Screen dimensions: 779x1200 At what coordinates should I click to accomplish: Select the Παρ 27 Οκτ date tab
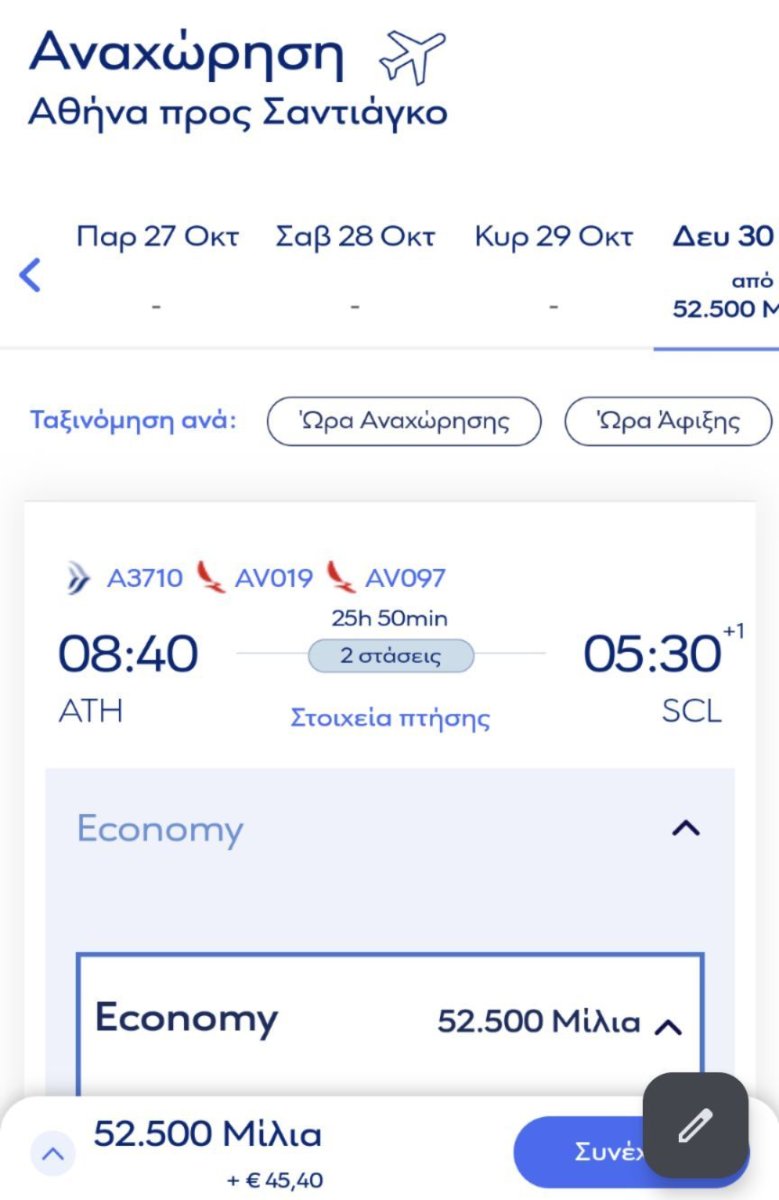pos(157,265)
